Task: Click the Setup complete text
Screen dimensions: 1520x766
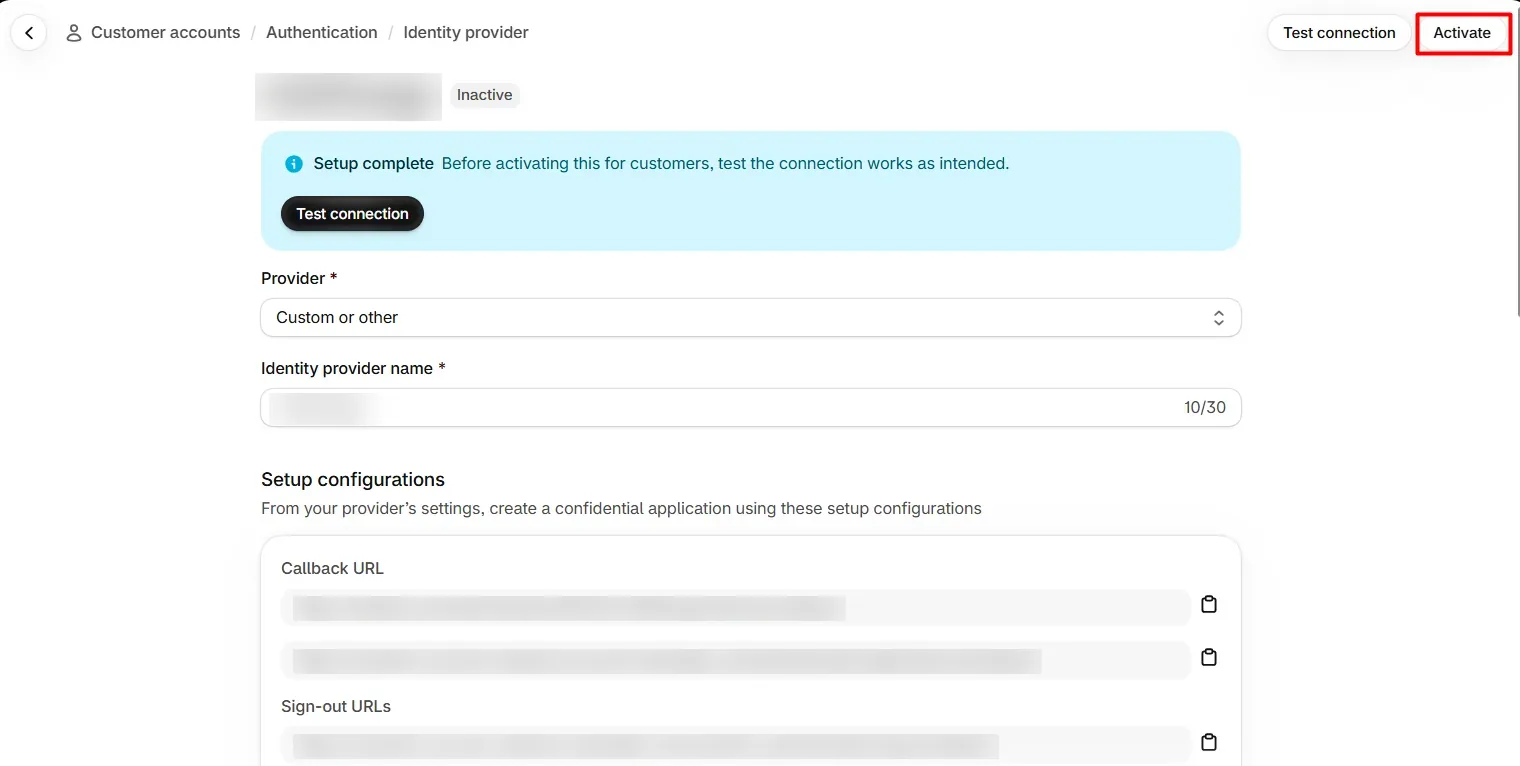Action: [374, 164]
